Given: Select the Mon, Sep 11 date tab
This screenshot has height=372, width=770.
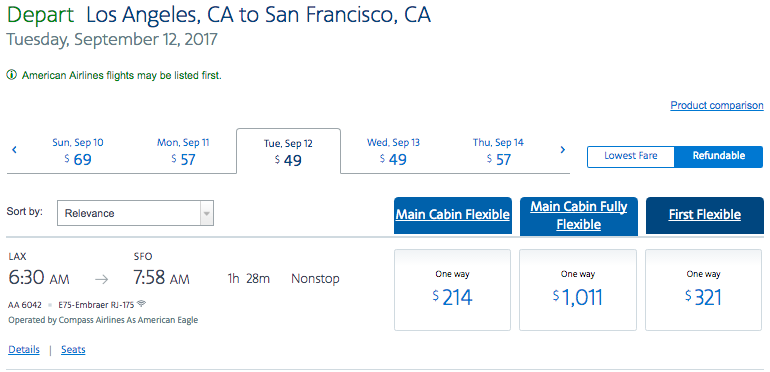Looking at the screenshot, I should 183,151.
